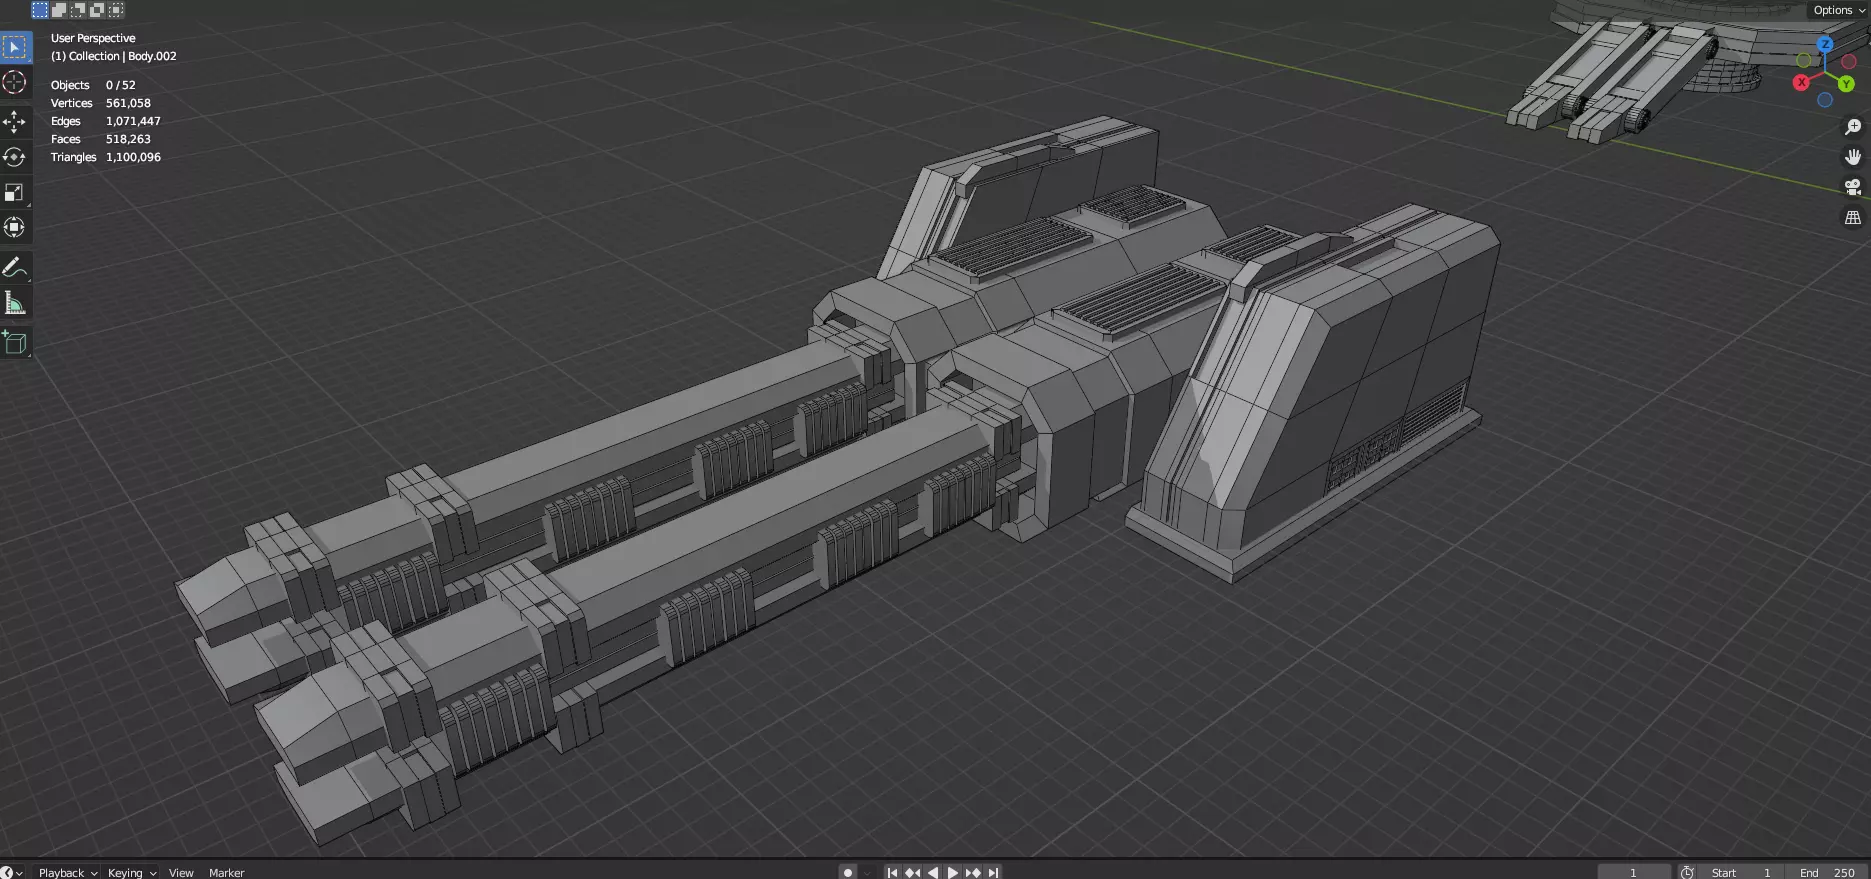Select the Add Cube tool
1871x879 pixels.
(15, 342)
